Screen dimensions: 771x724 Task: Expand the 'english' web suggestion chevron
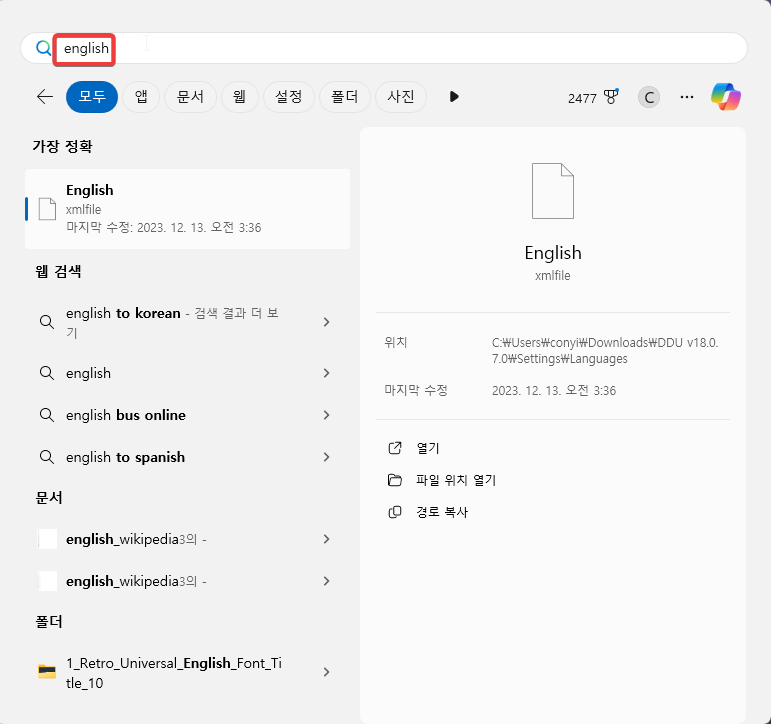326,373
